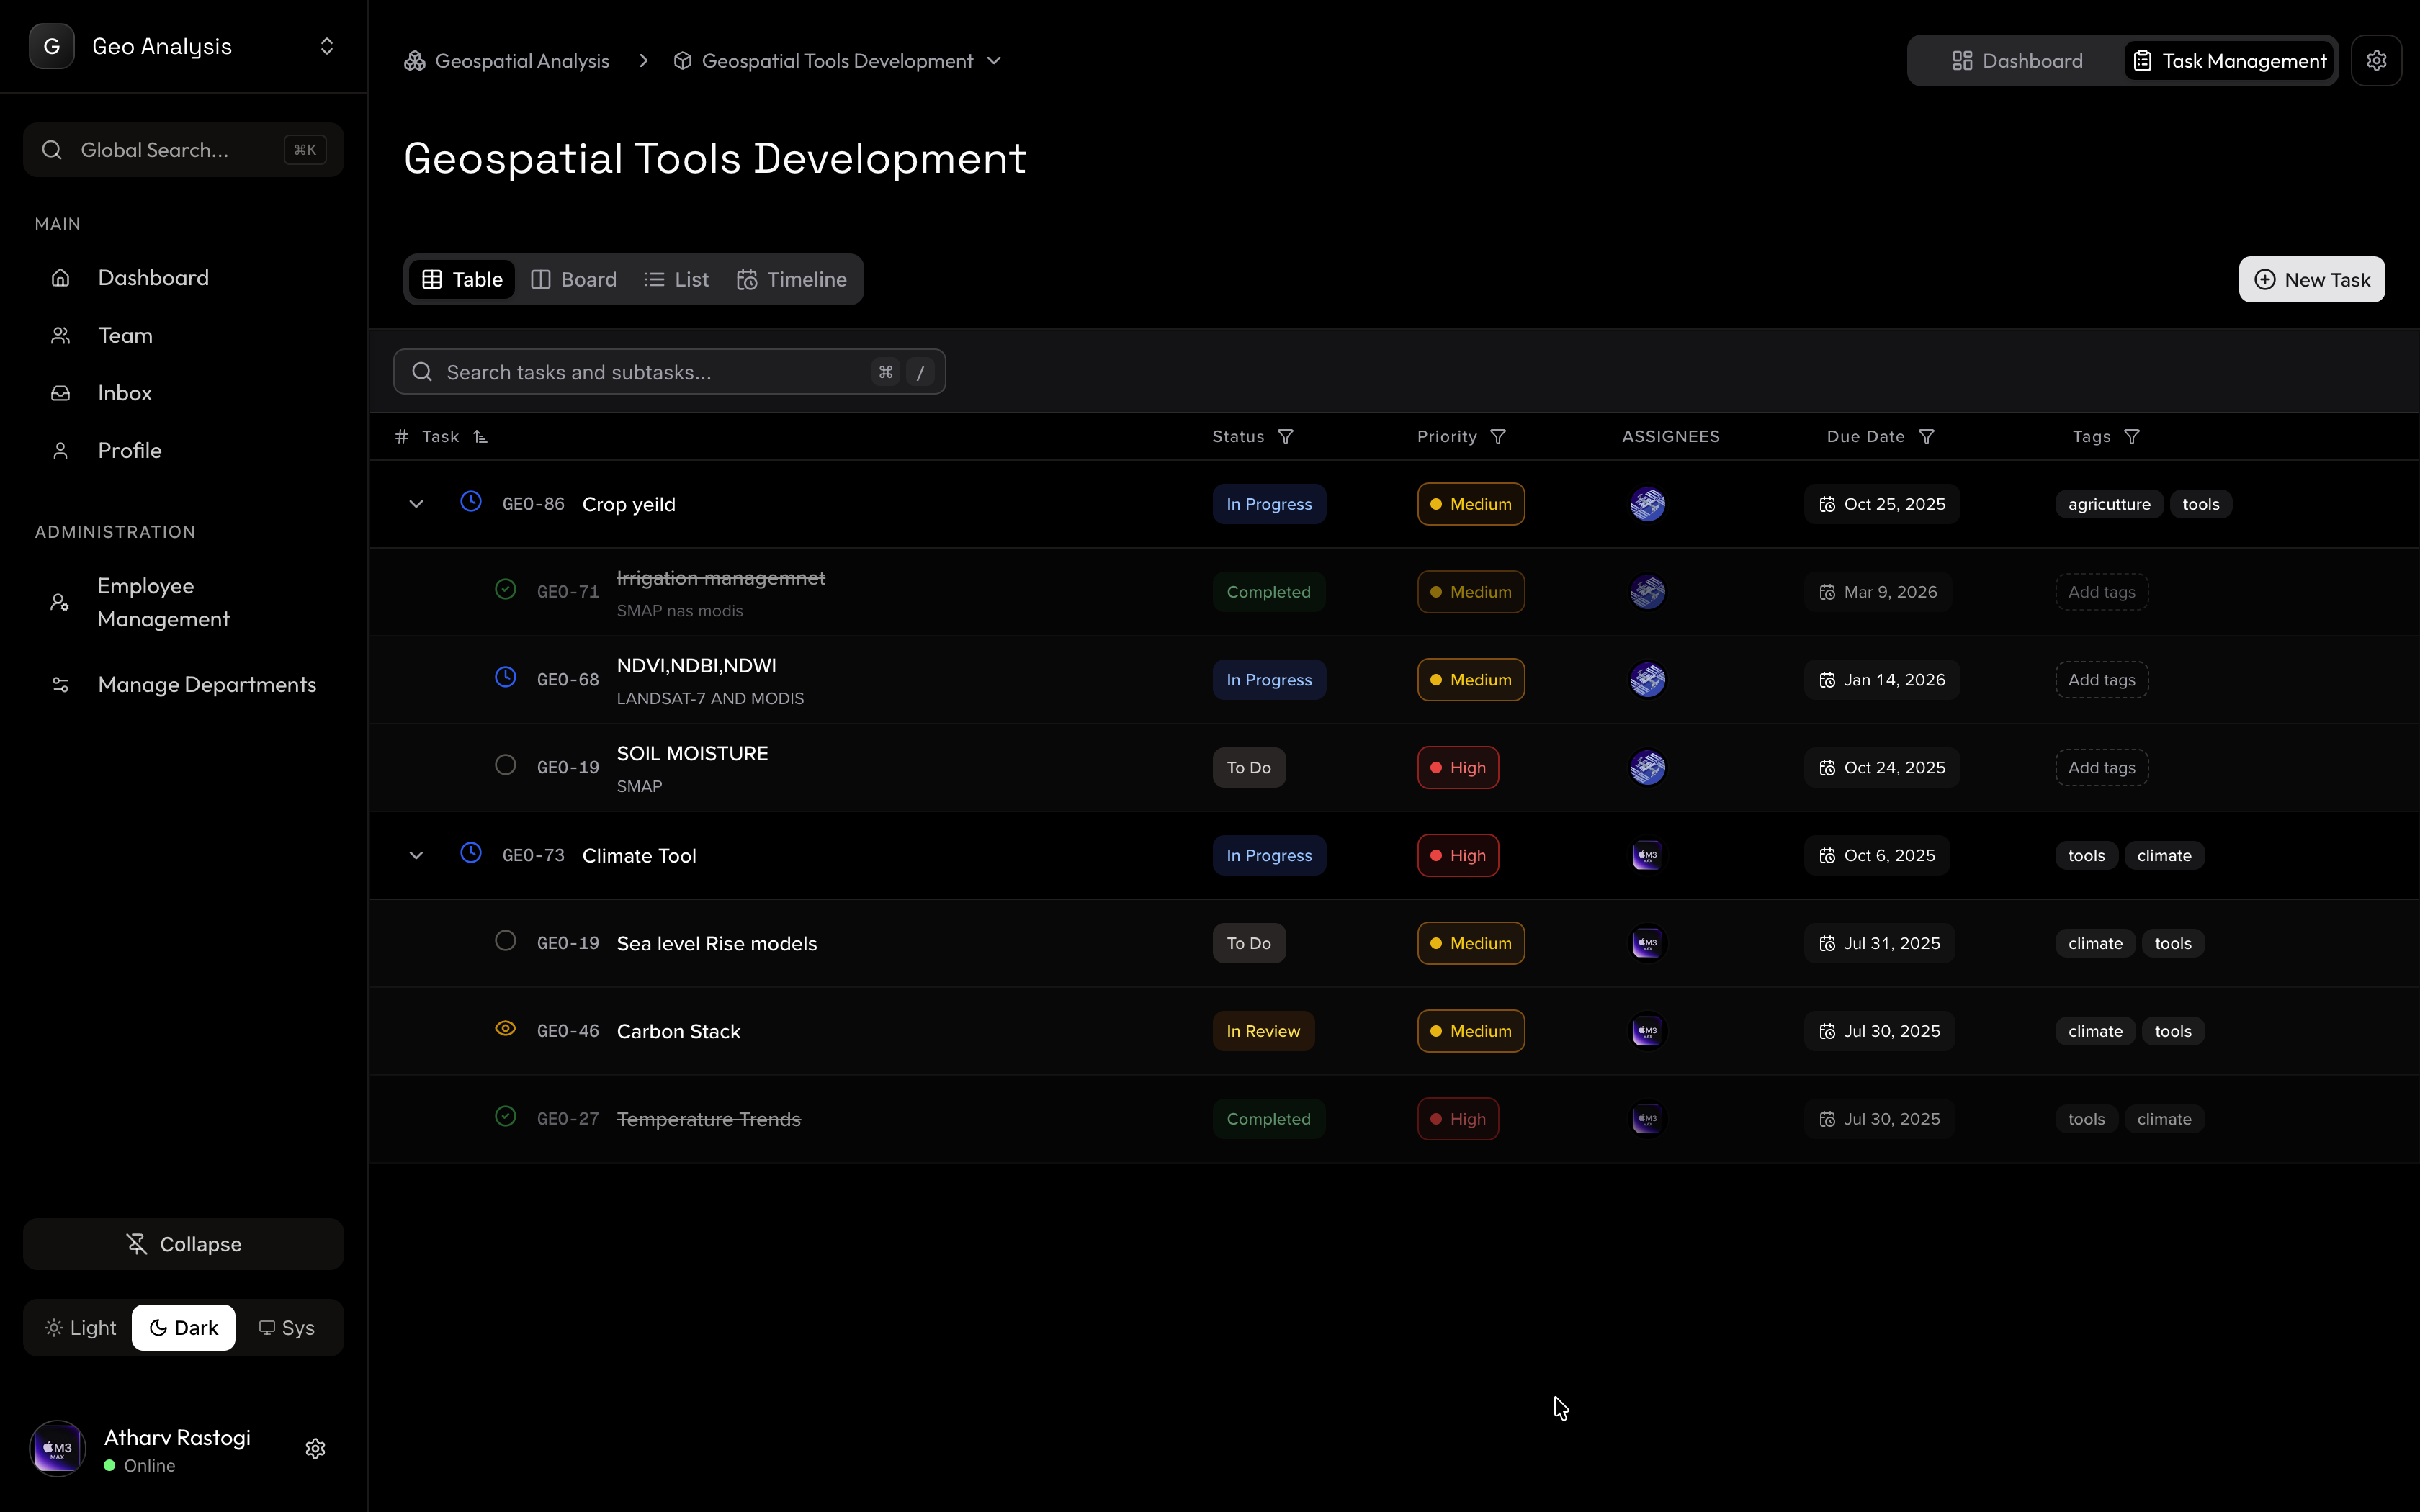Mark SOIL MOISTURE task as complete

pos(506,765)
